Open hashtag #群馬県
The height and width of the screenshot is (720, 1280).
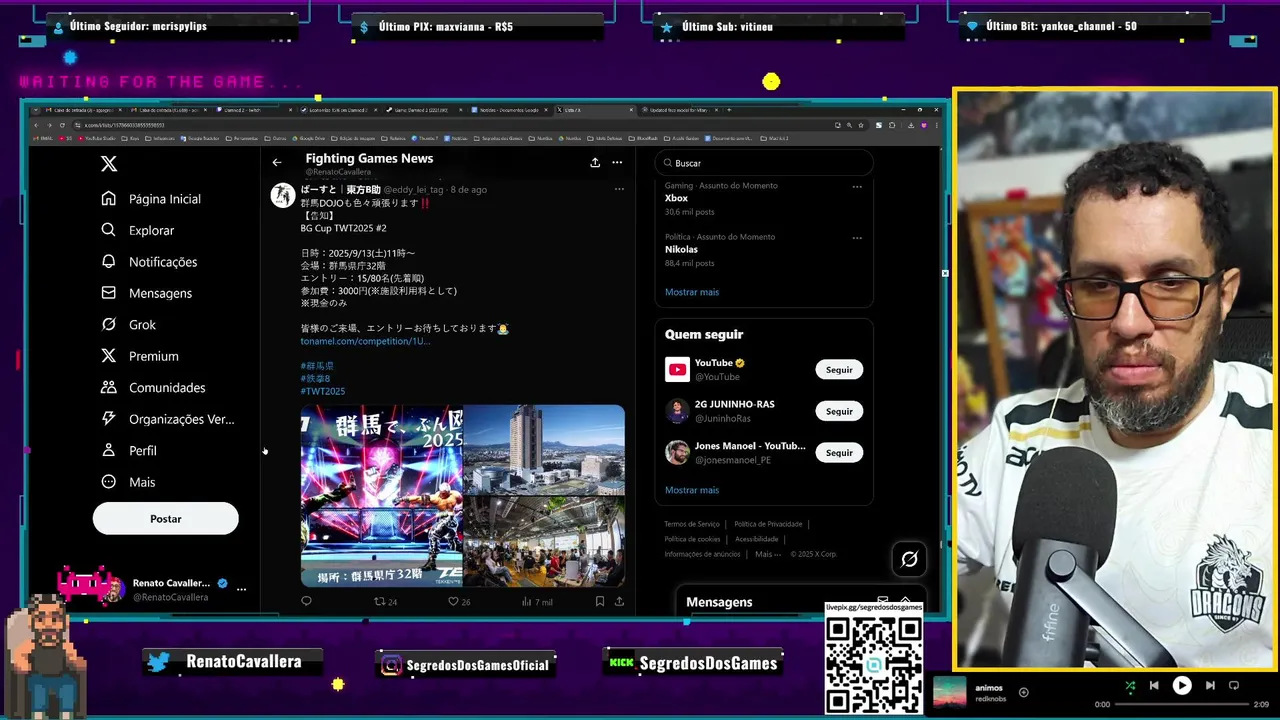point(317,366)
